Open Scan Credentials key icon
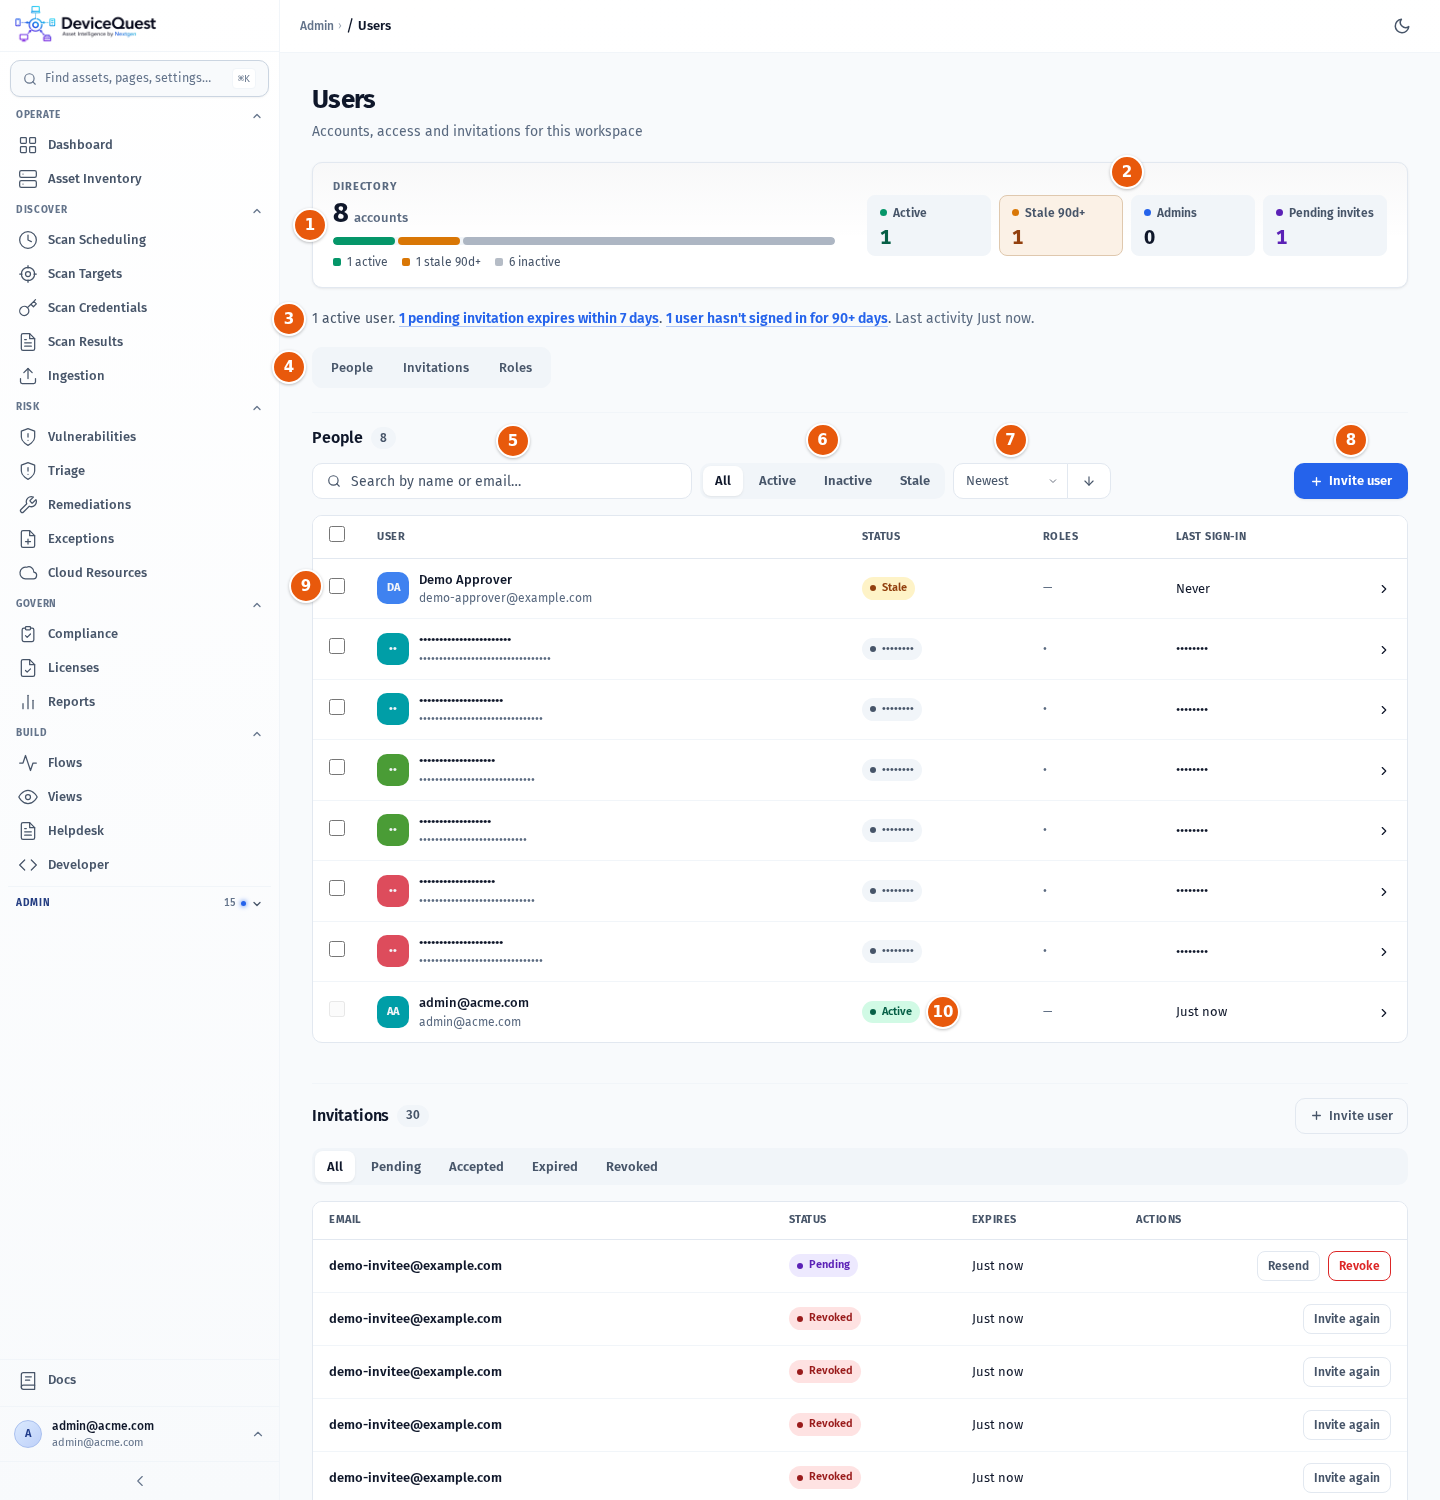1440x1500 pixels. pos(28,308)
